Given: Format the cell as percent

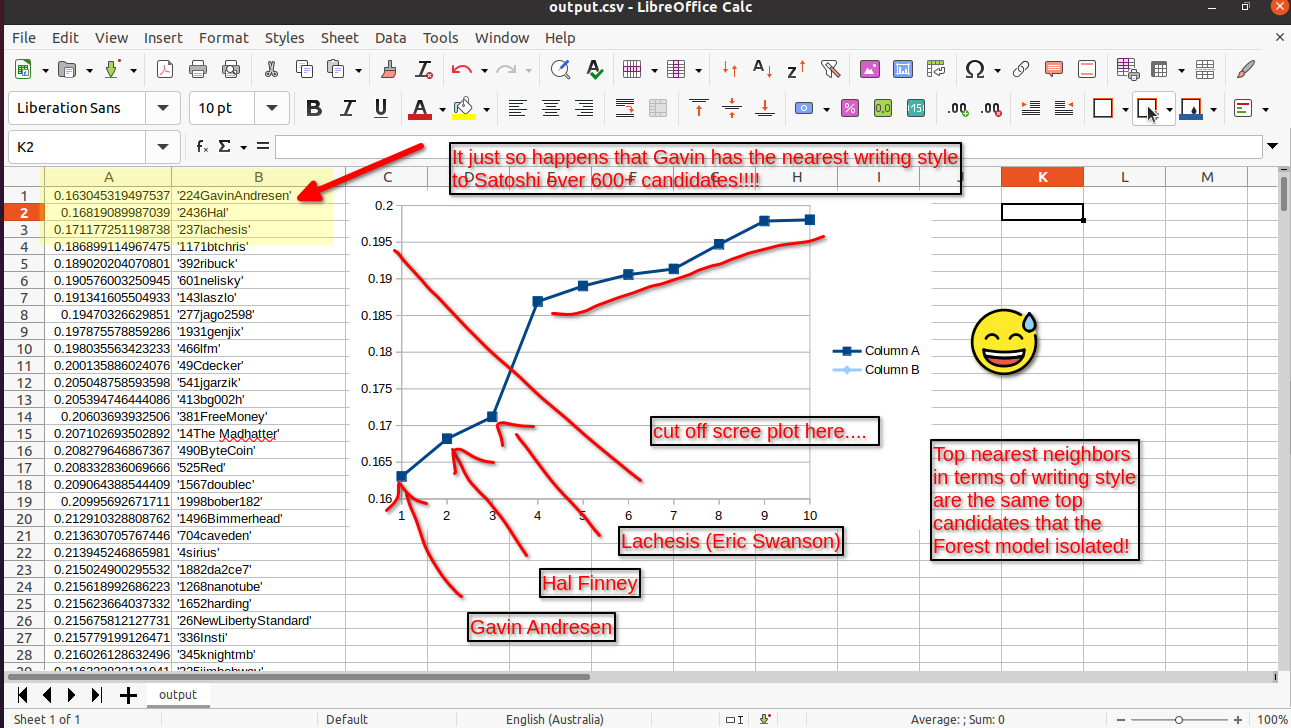Looking at the screenshot, I should (x=850, y=108).
